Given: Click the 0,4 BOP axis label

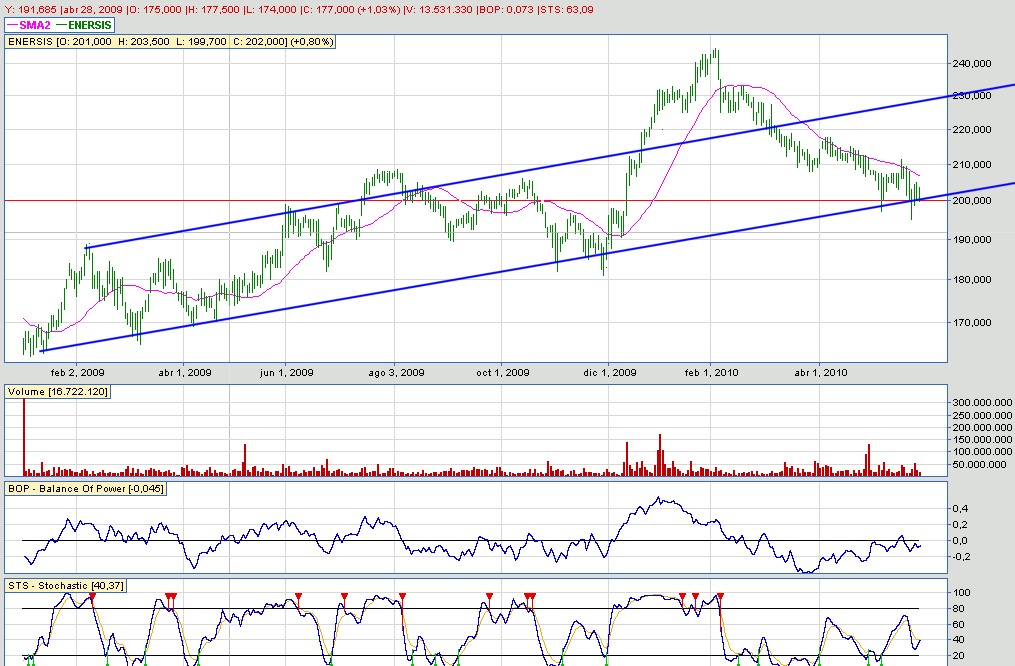Looking at the screenshot, I should [960, 509].
